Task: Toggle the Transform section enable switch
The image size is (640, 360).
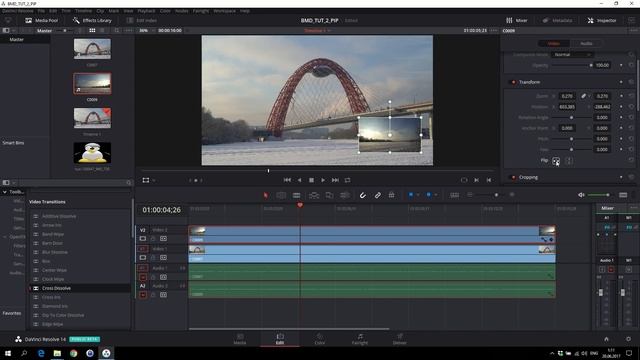Action: [x=513, y=82]
